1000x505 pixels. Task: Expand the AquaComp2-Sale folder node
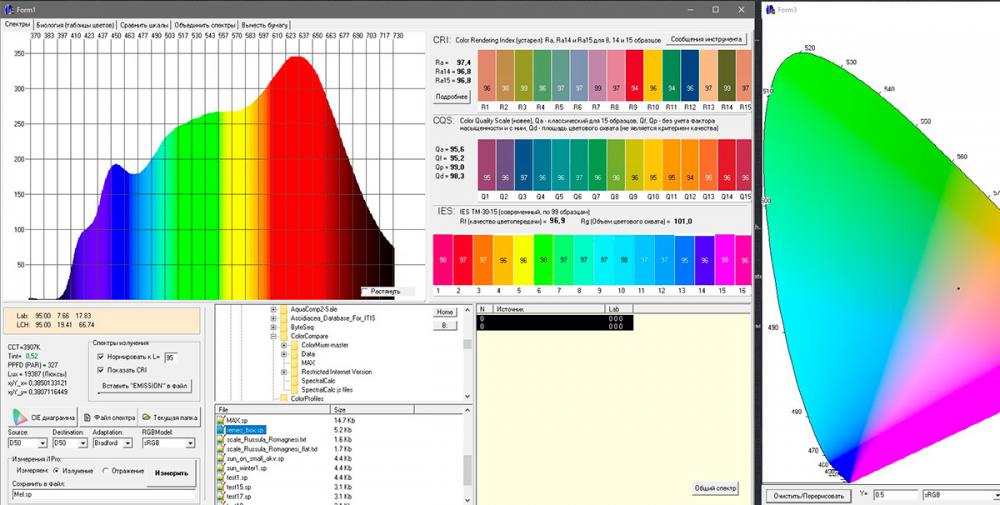click(274, 309)
